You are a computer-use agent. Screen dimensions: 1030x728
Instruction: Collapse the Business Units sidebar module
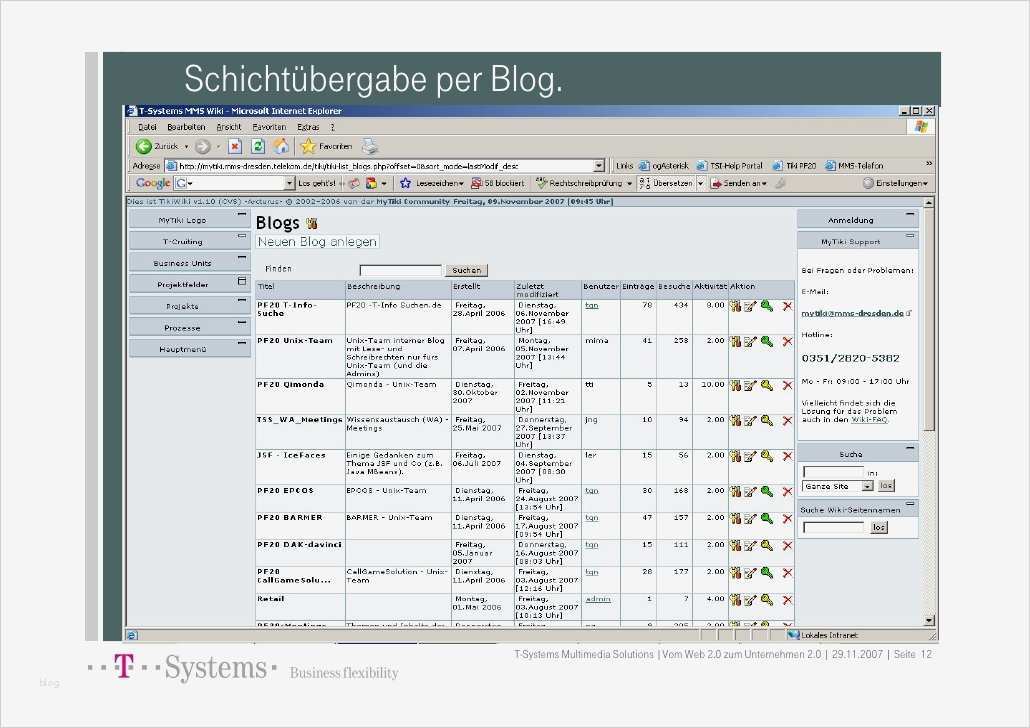coord(242,258)
